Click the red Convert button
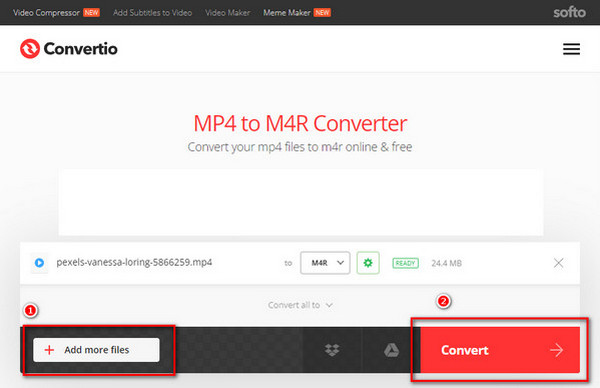Viewport: 600px width, 388px height. pos(500,350)
